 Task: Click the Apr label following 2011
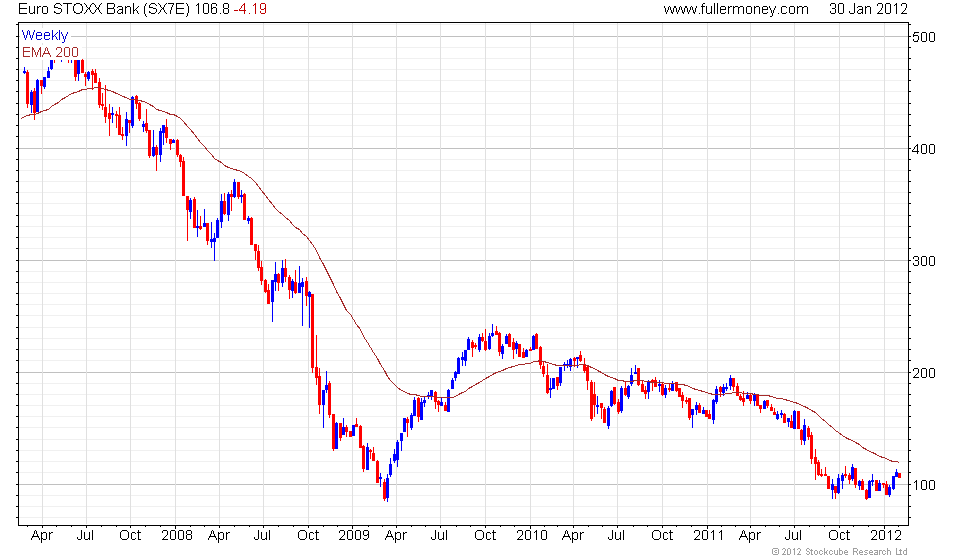pyautogui.click(x=751, y=536)
